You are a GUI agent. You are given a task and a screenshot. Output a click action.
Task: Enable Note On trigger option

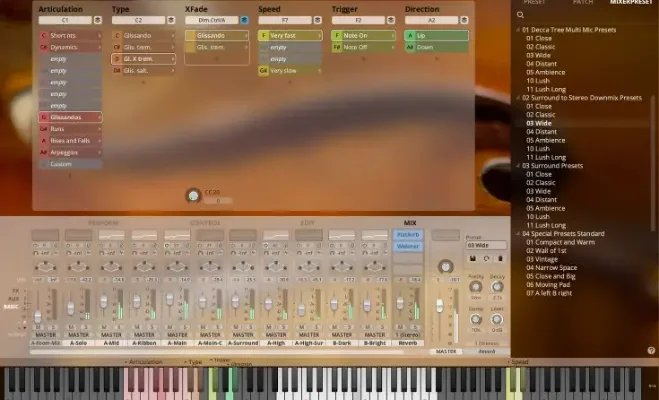(357, 35)
